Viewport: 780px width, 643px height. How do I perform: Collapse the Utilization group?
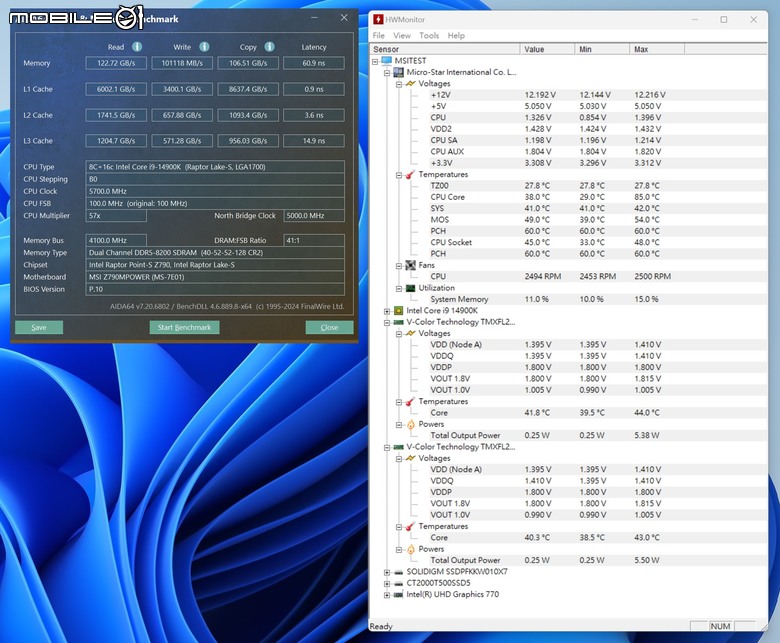pos(399,289)
